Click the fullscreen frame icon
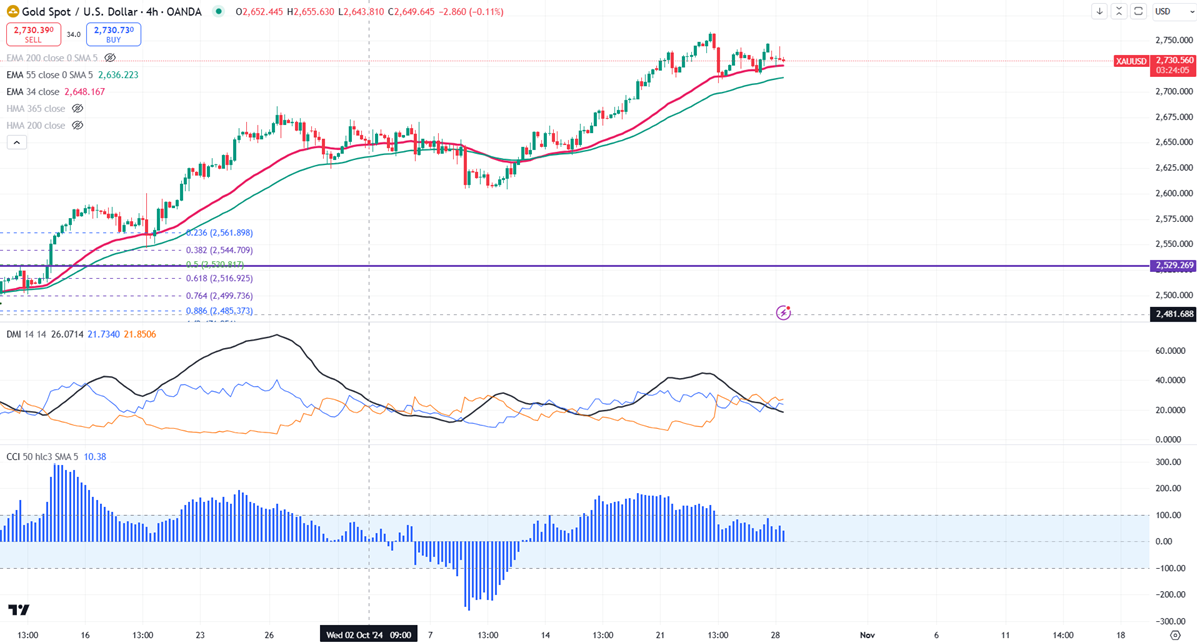This screenshot has width=1197, height=642. 1138,11
